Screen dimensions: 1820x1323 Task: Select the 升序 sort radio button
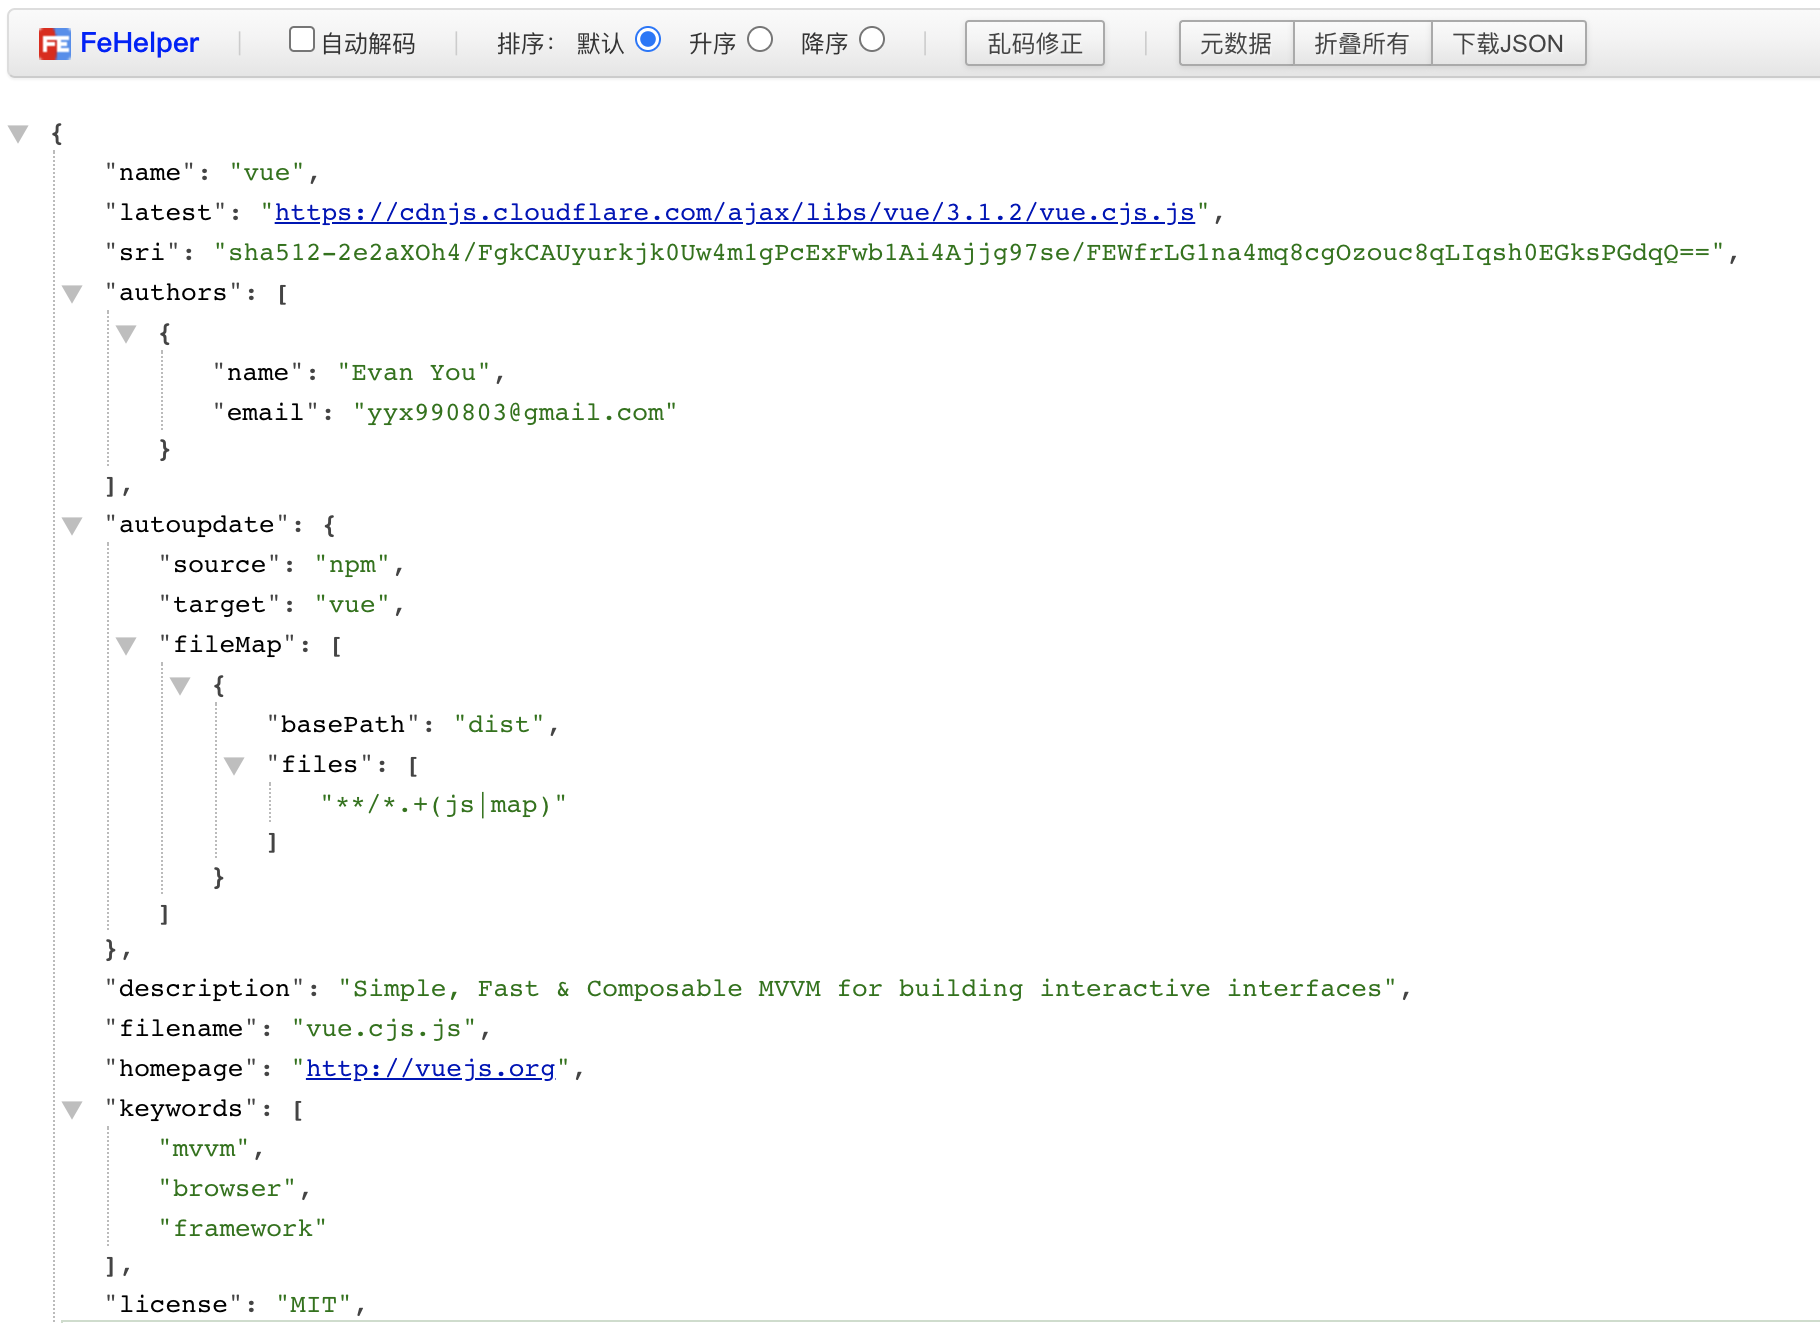click(x=760, y=40)
